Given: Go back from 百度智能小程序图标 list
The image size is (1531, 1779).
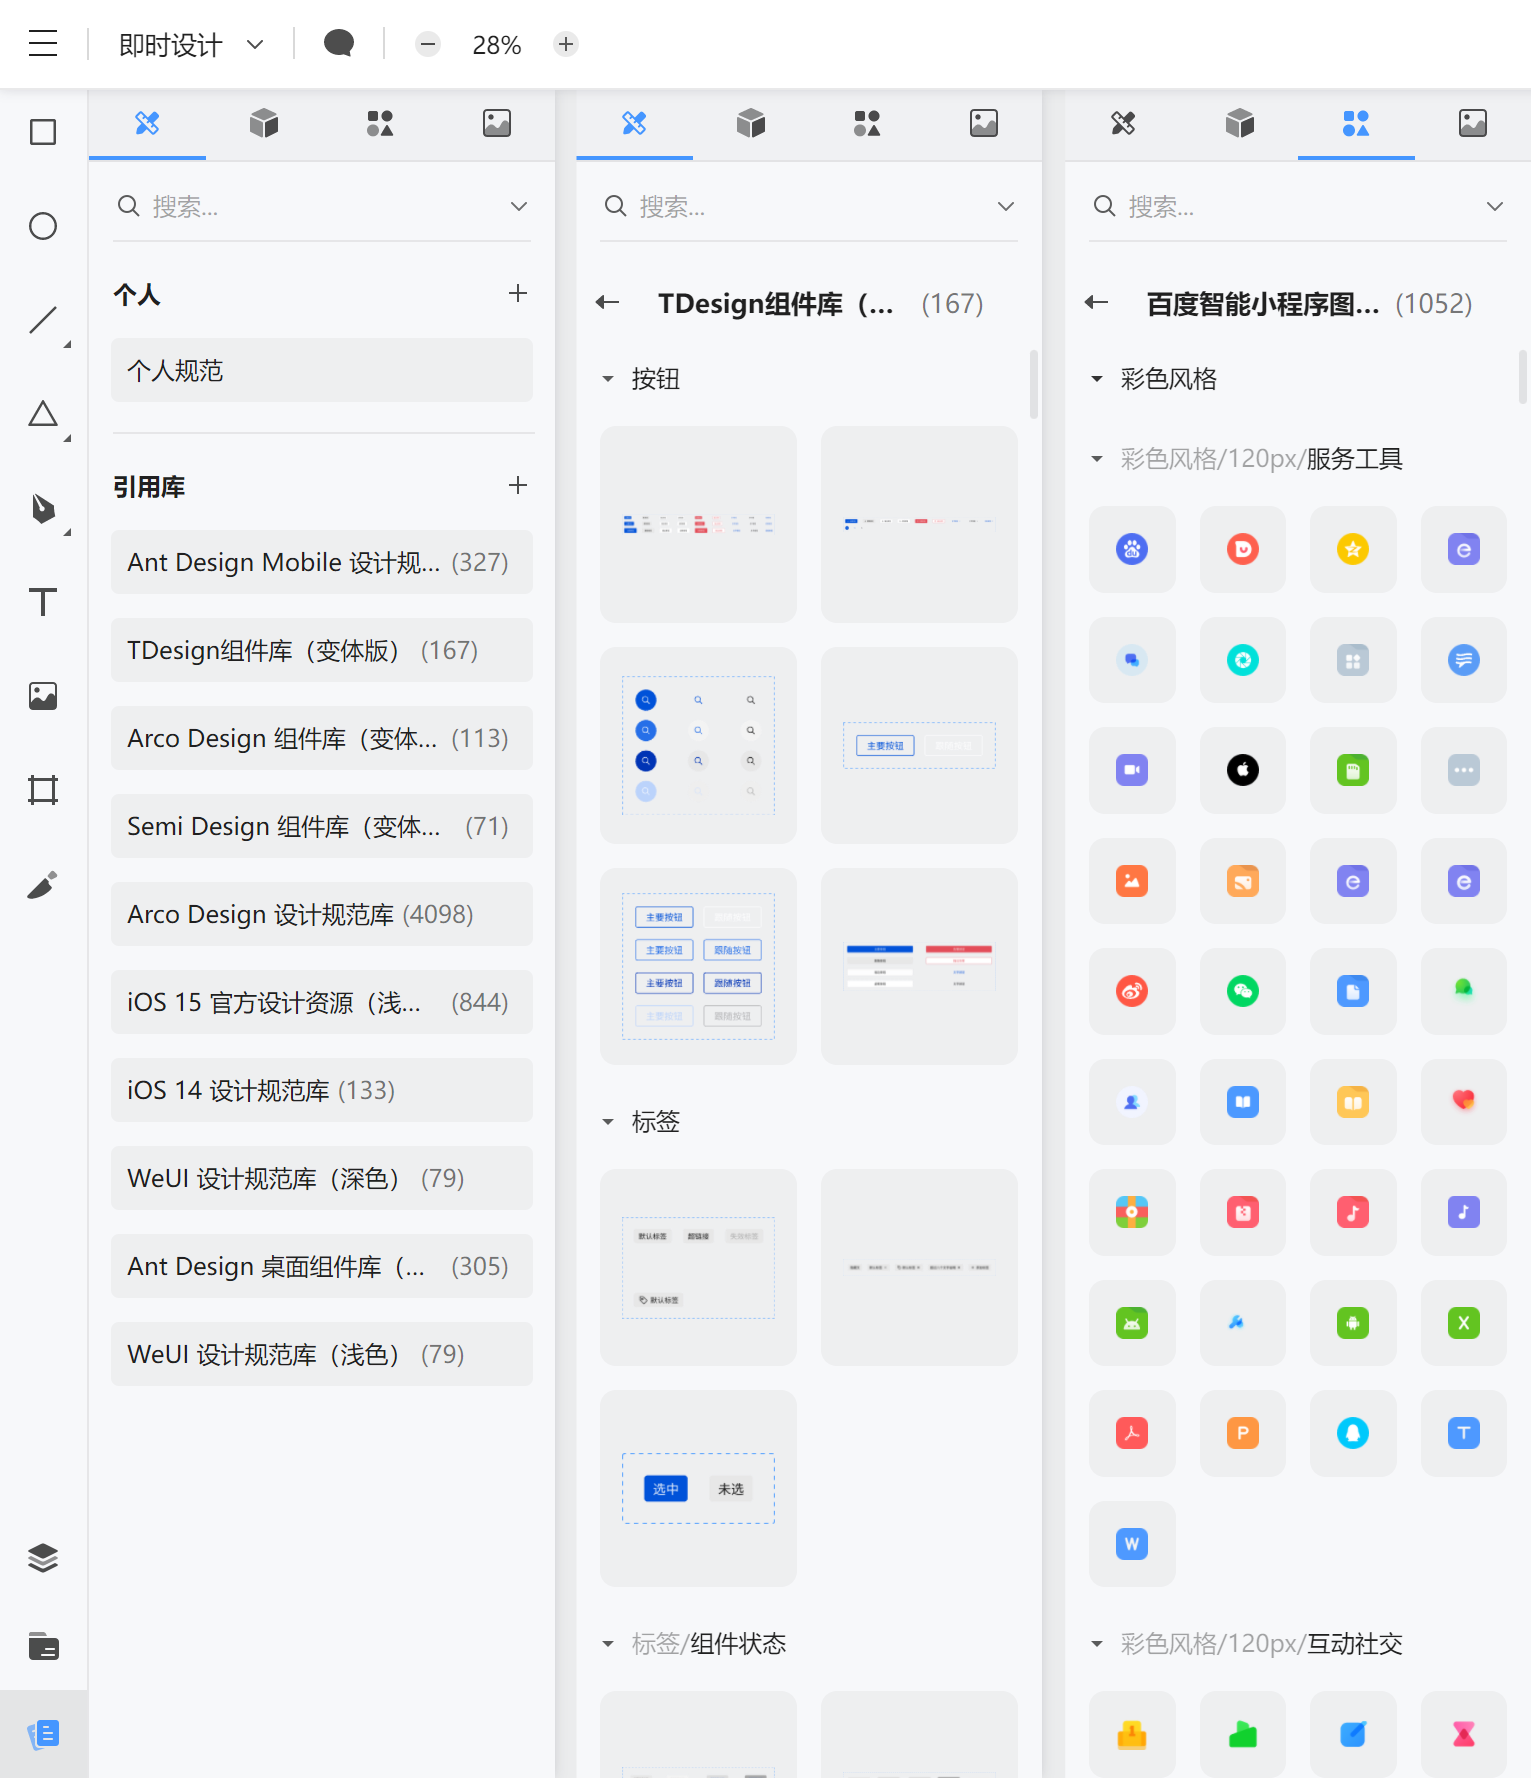Looking at the screenshot, I should 1097,302.
